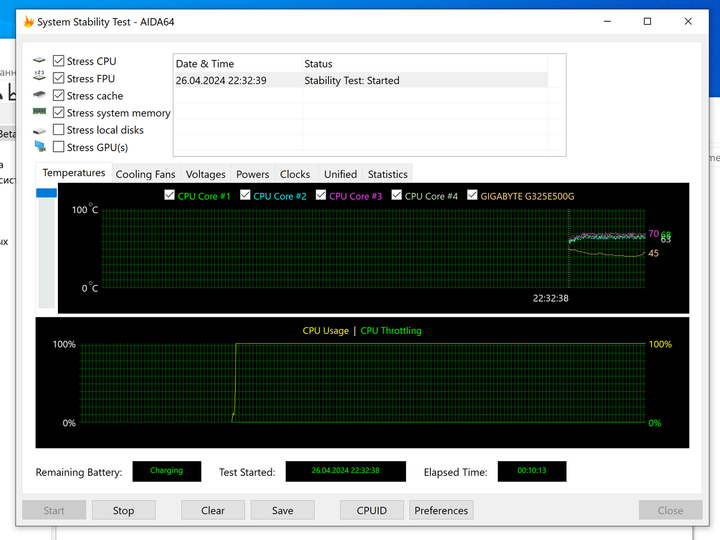Click the Test Started timestamp field
The image size is (720, 540).
point(346,471)
